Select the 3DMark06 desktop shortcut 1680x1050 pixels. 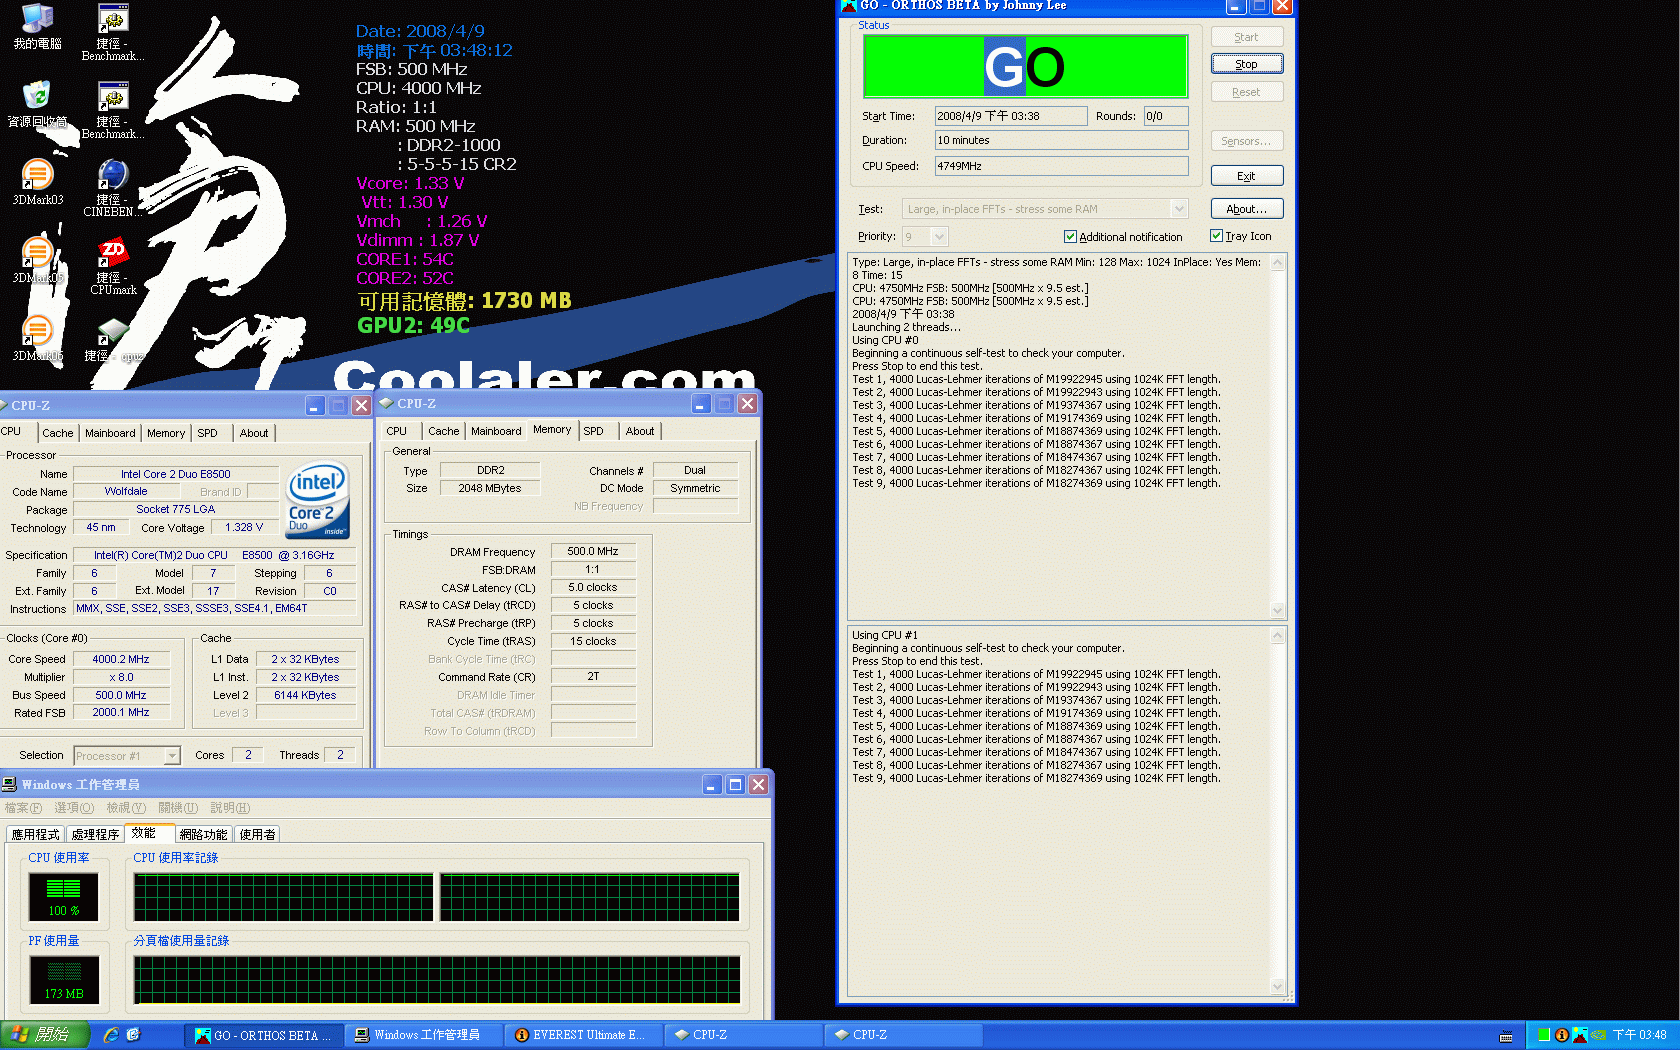pos(37,338)
